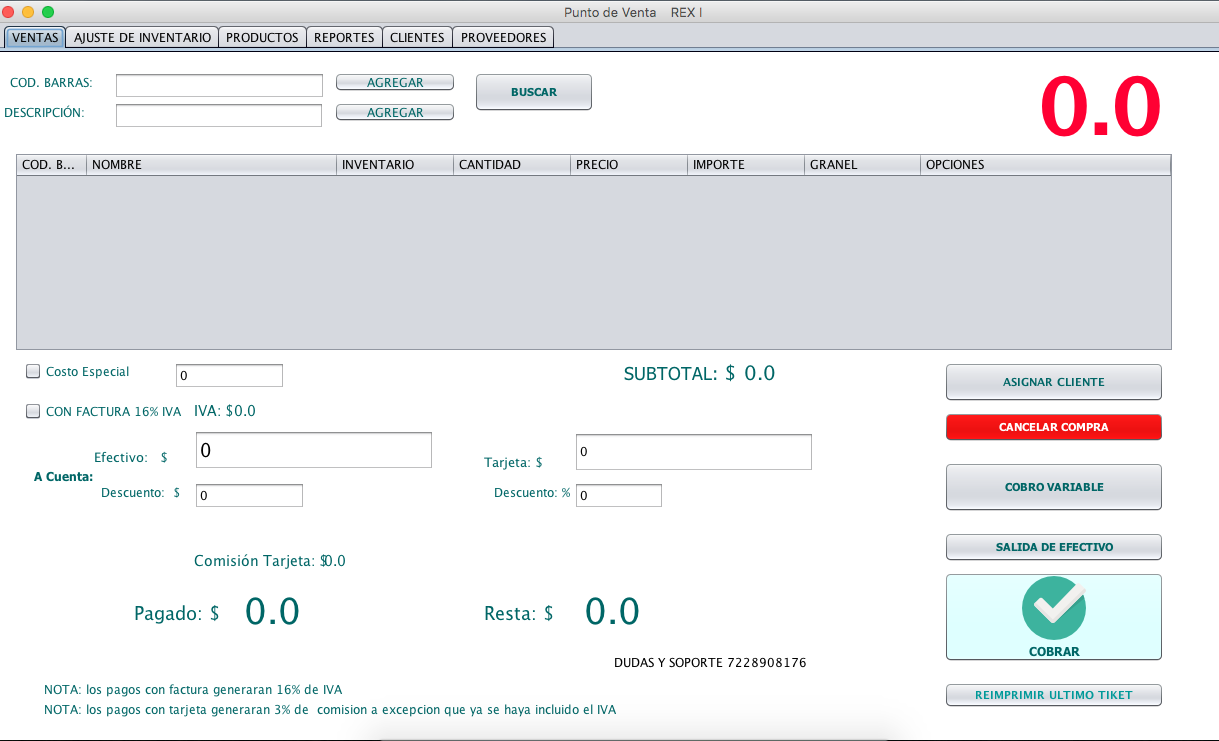Select the CLIENTES tab
The image size is (1219, 741).
(417, 37)
